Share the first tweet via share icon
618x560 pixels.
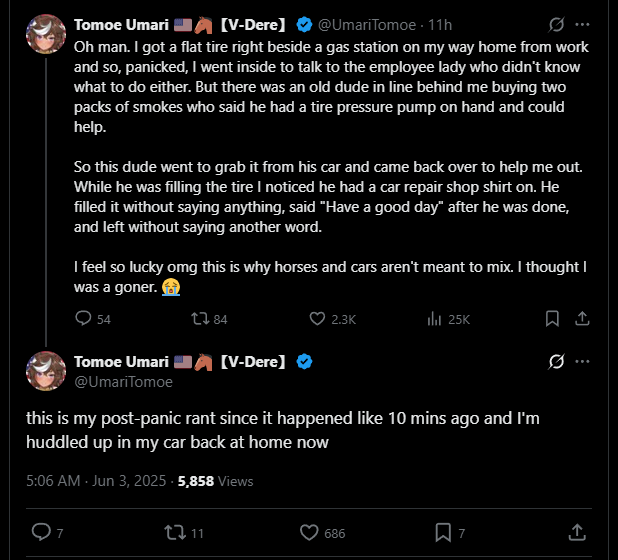pos(584,319)
